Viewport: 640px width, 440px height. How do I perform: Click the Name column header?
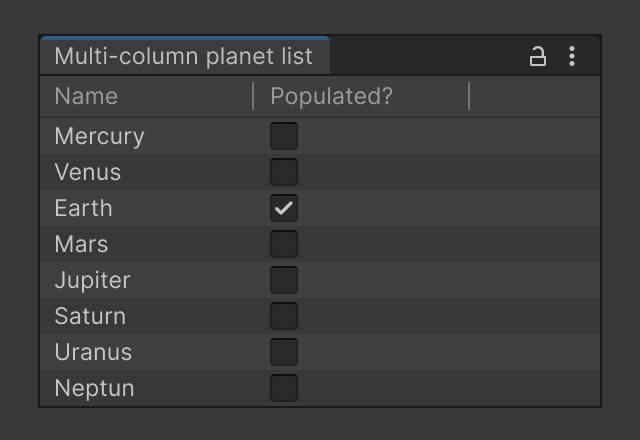(147, 96)
